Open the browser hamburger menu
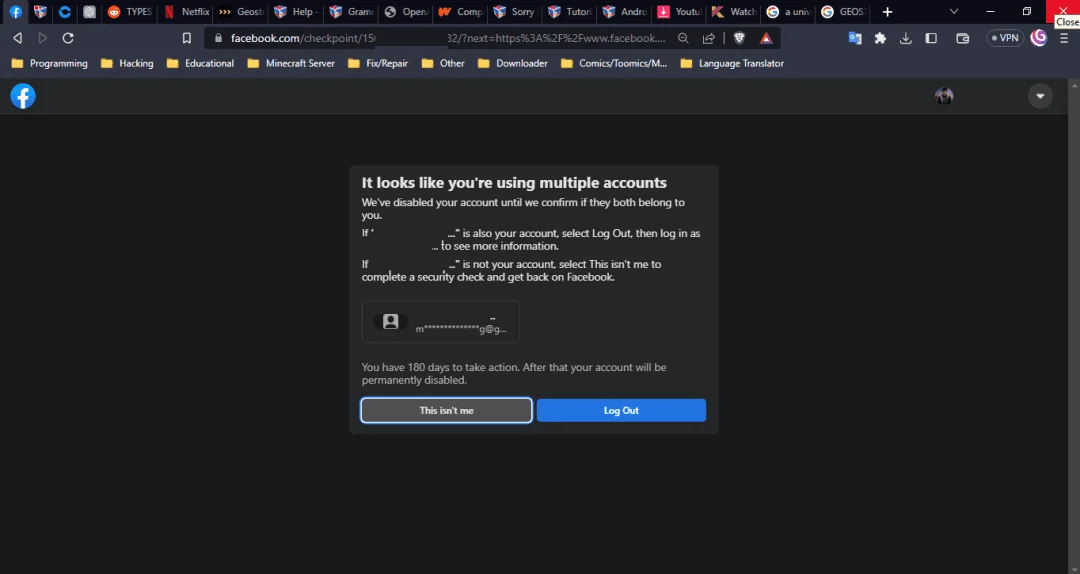The height and width of the screenshot is (574, 1080). click(x=1064, y=38)
